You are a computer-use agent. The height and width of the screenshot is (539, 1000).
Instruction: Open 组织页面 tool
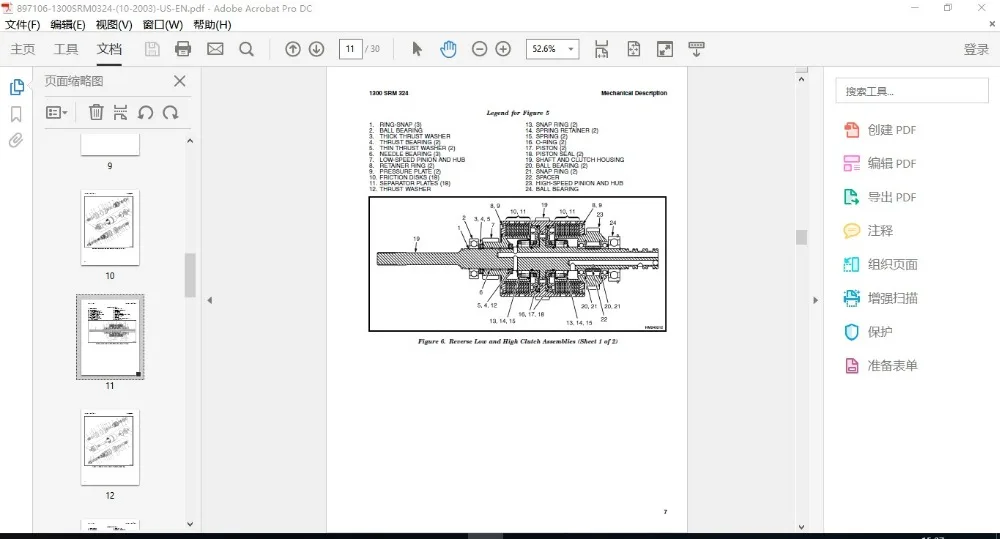click(881, 264)
